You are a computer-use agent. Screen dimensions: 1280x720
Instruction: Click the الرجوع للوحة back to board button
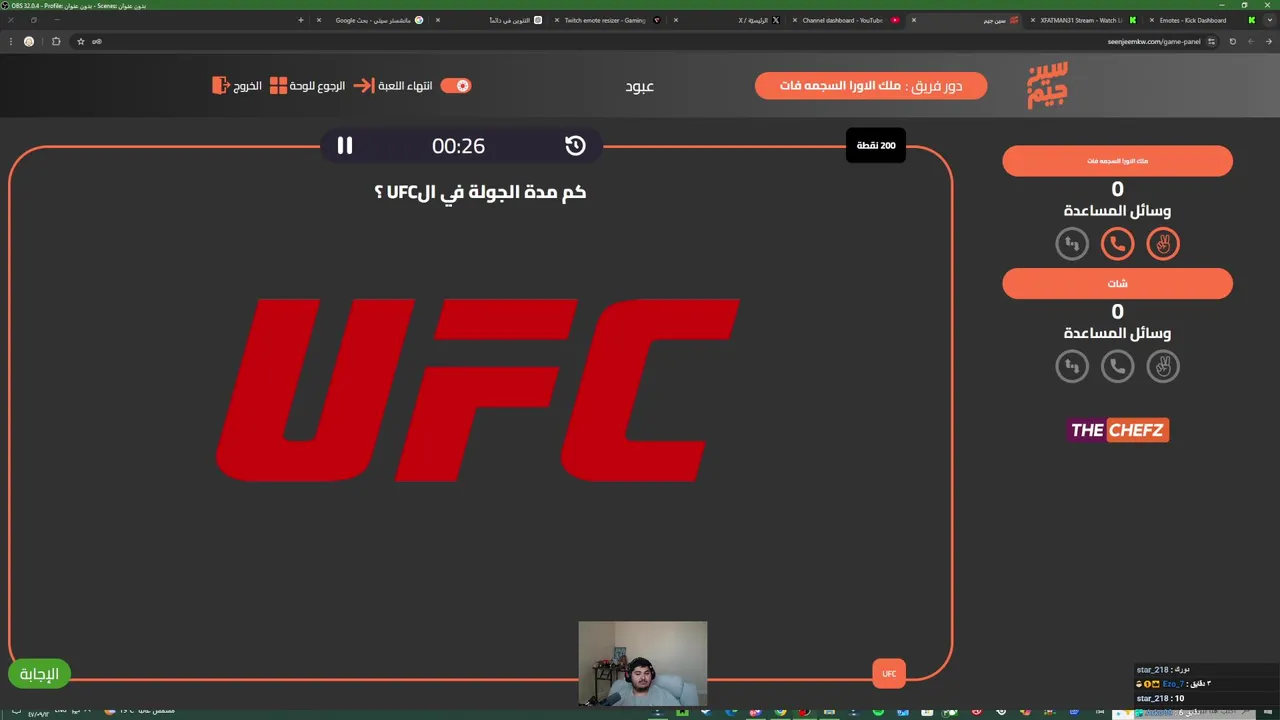coord(307,86)
